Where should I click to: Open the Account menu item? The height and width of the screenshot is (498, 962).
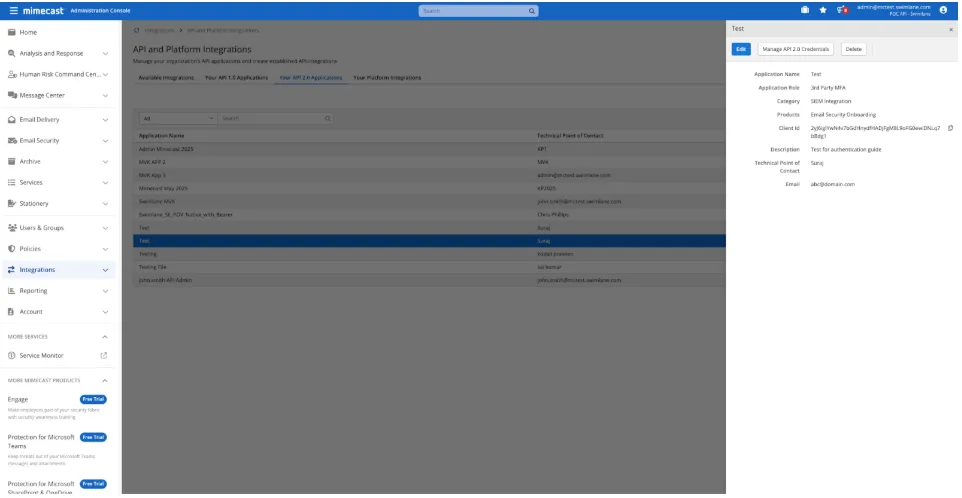point(58,312)
